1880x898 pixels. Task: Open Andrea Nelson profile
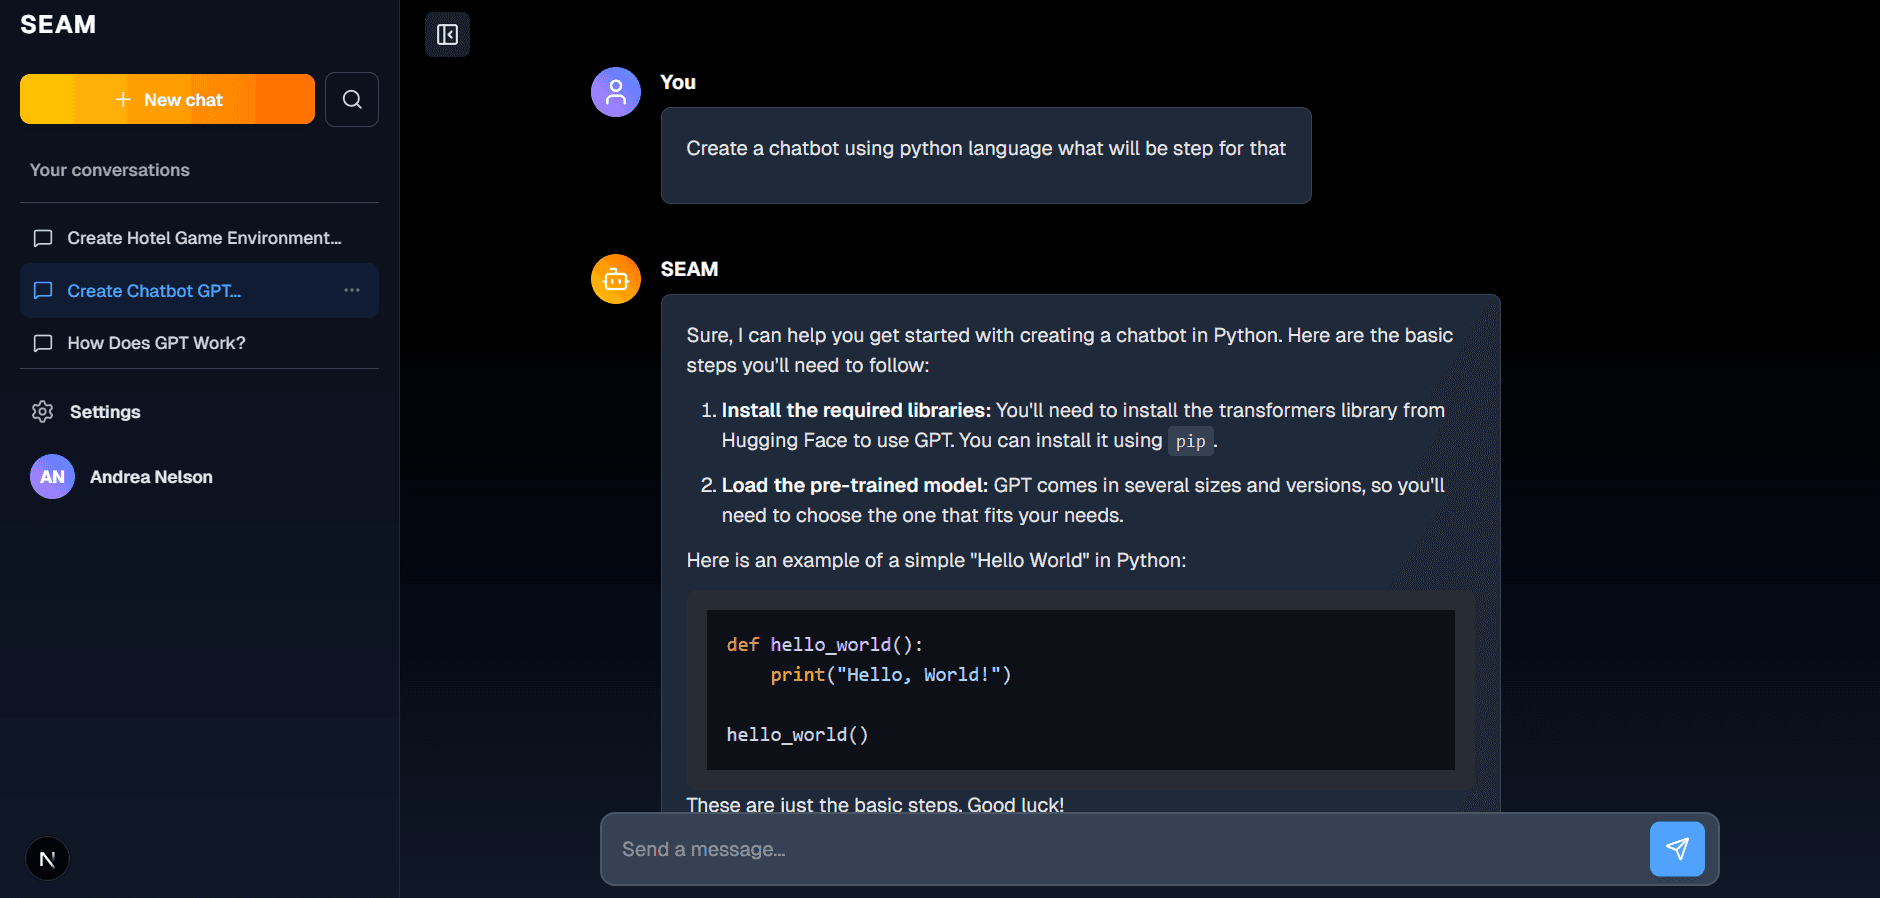199,477
